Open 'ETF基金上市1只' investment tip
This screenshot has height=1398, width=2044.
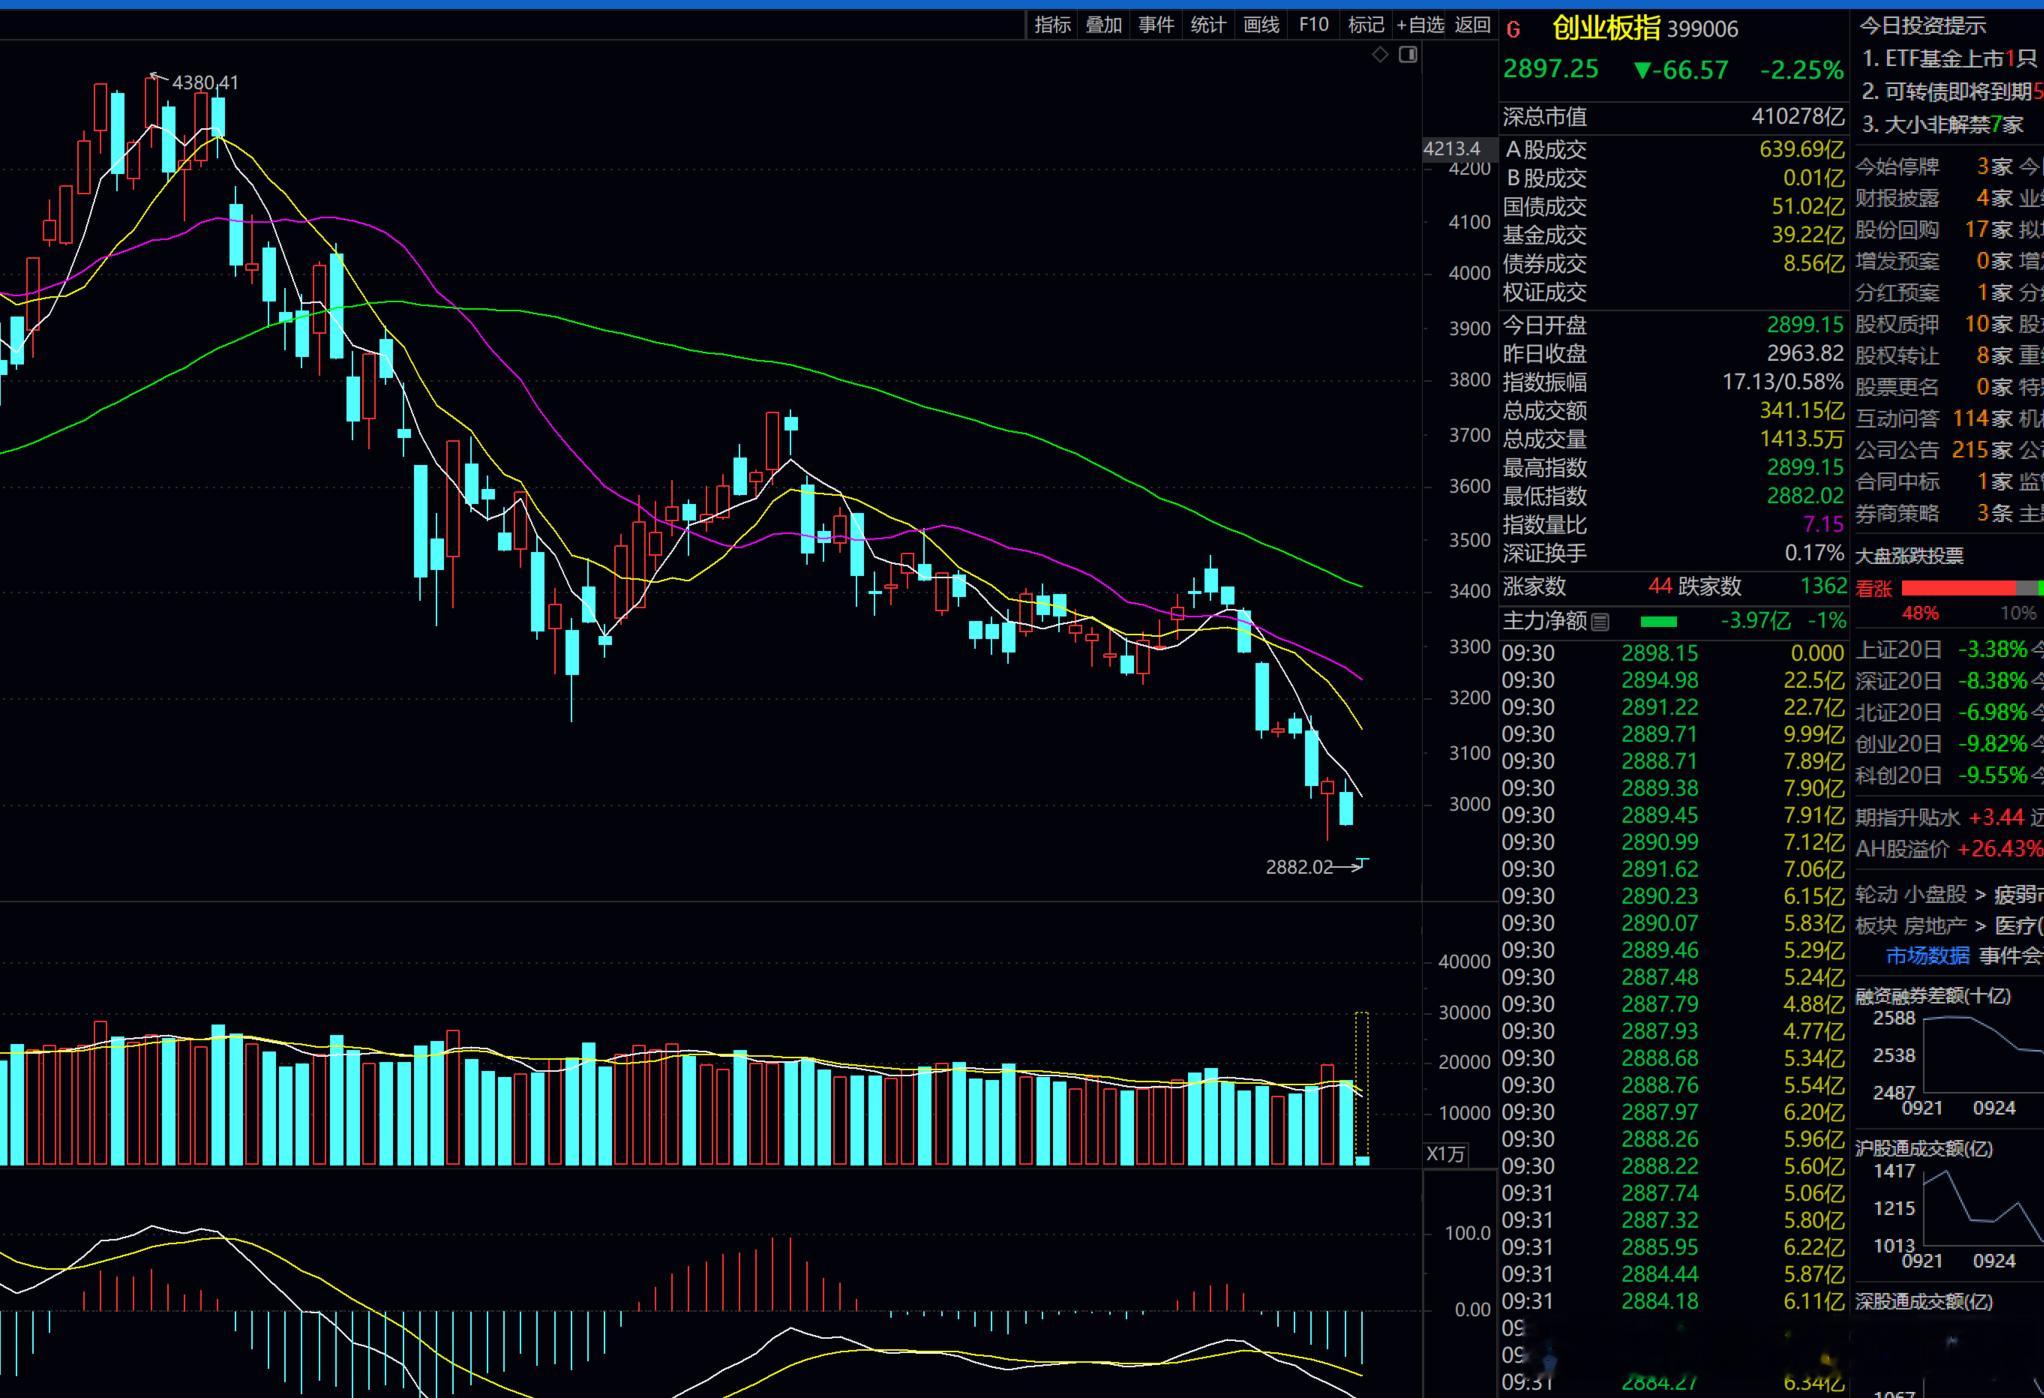pyautogui.click(x=1949, y=59)
